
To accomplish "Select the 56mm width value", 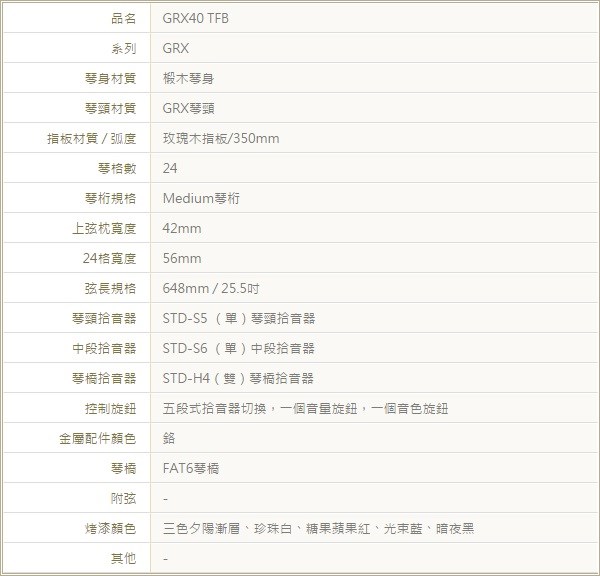I will (181, 258).
